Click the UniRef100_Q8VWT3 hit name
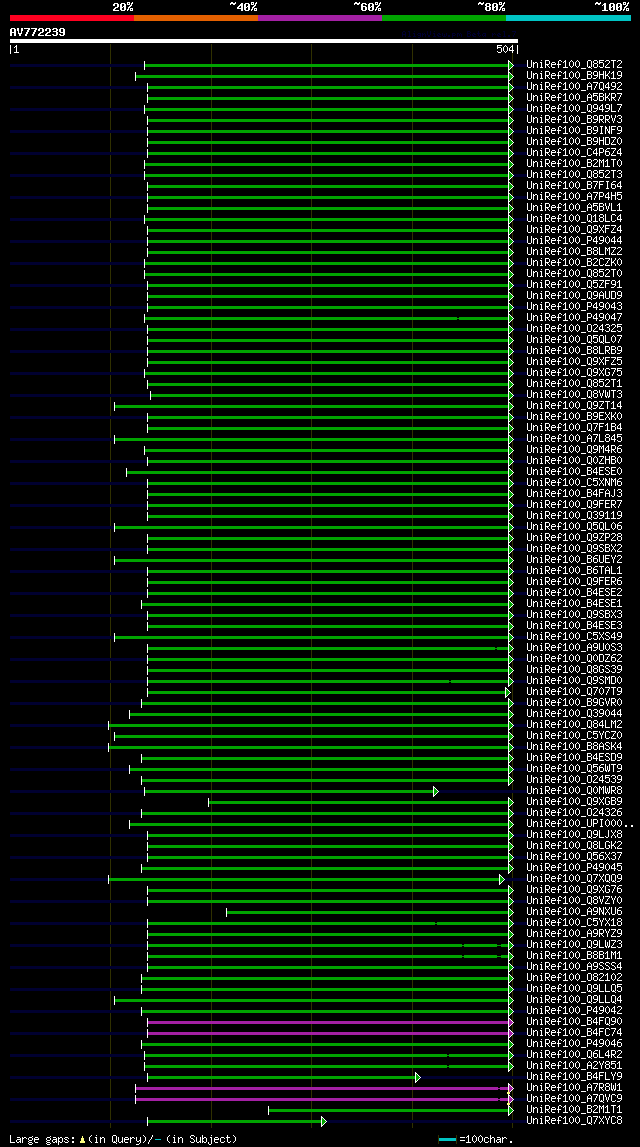Screen dimensions: 640x1147 (574, 394)
